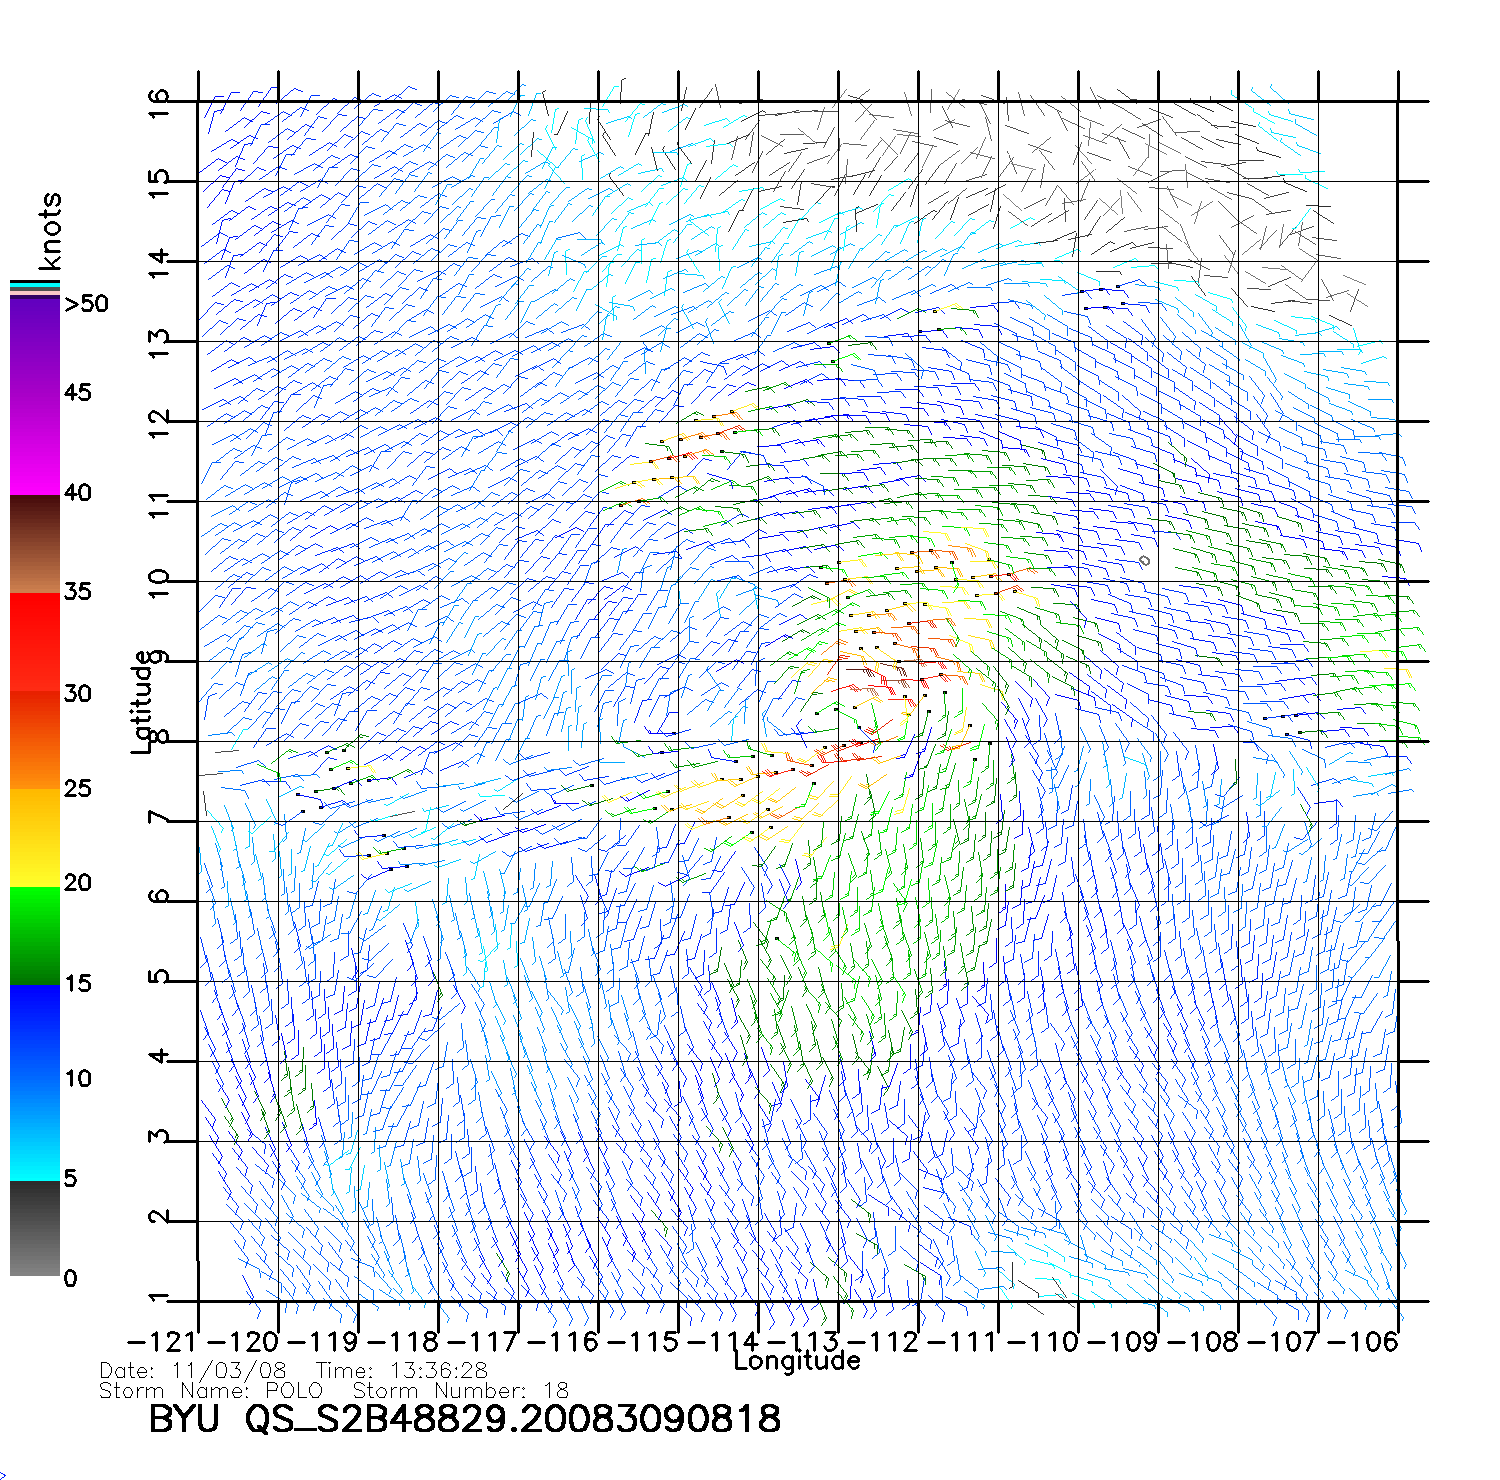Click the gray 0-5 knots color band

coord(34,1229)
